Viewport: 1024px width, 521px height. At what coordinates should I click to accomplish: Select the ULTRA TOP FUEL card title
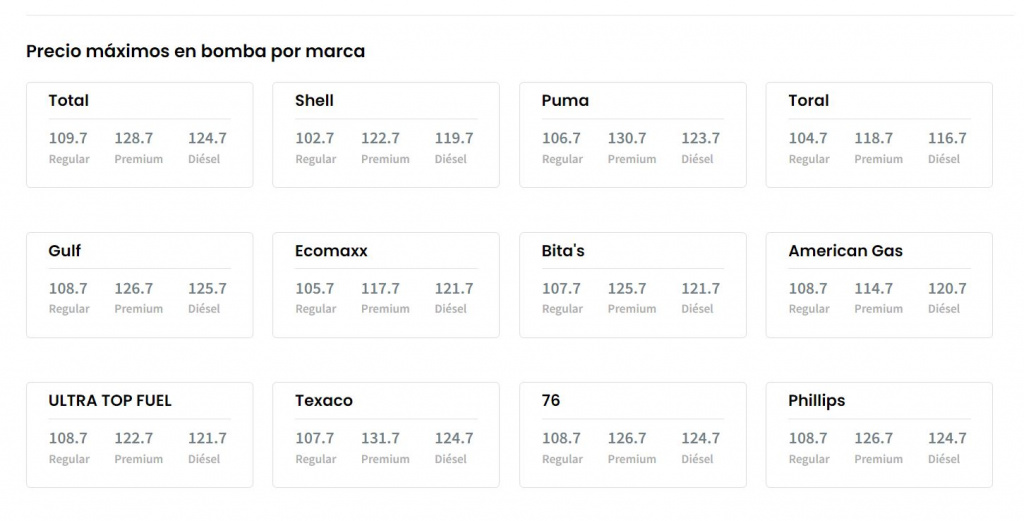(110, 401)
